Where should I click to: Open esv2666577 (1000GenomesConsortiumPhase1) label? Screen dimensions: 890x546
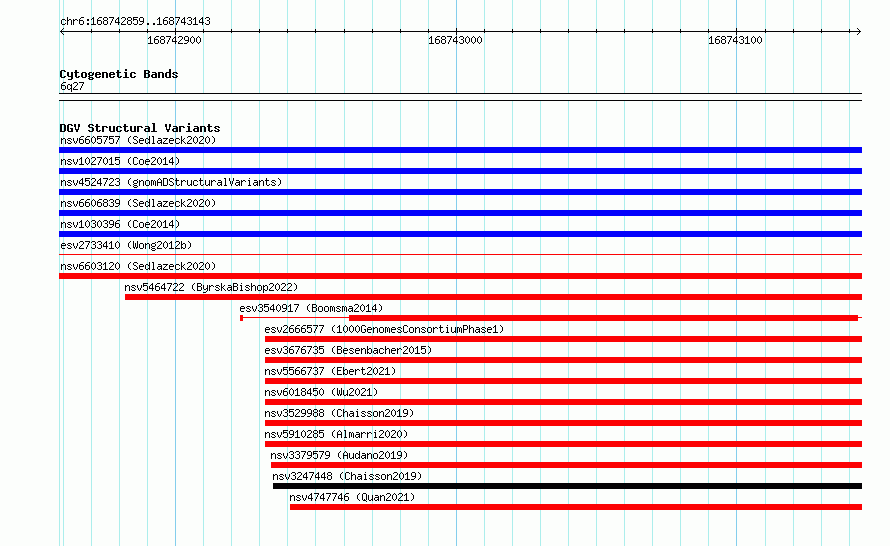(384, 329)
